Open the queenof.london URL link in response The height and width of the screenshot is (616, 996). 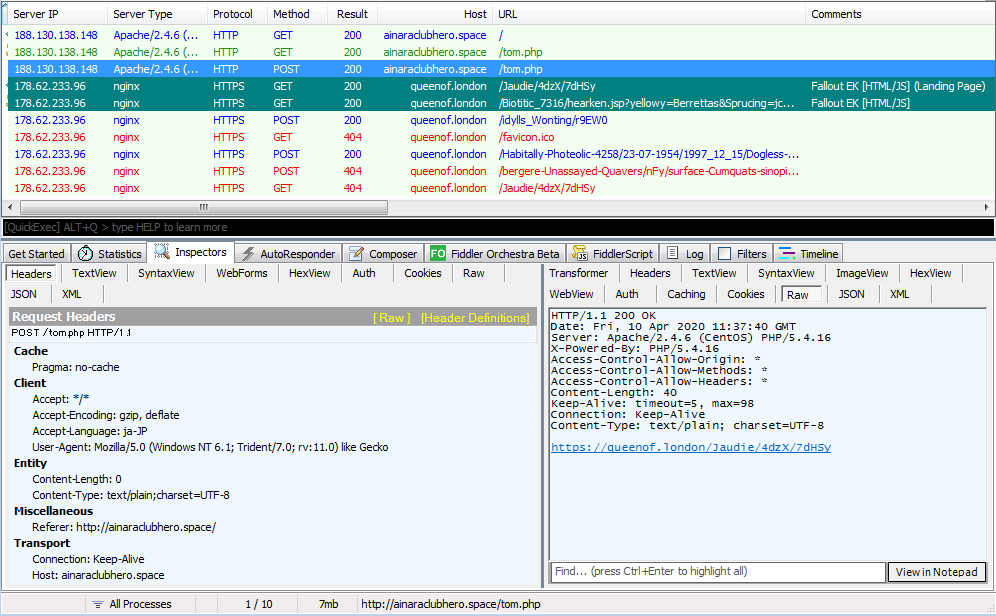pos(690,447)
